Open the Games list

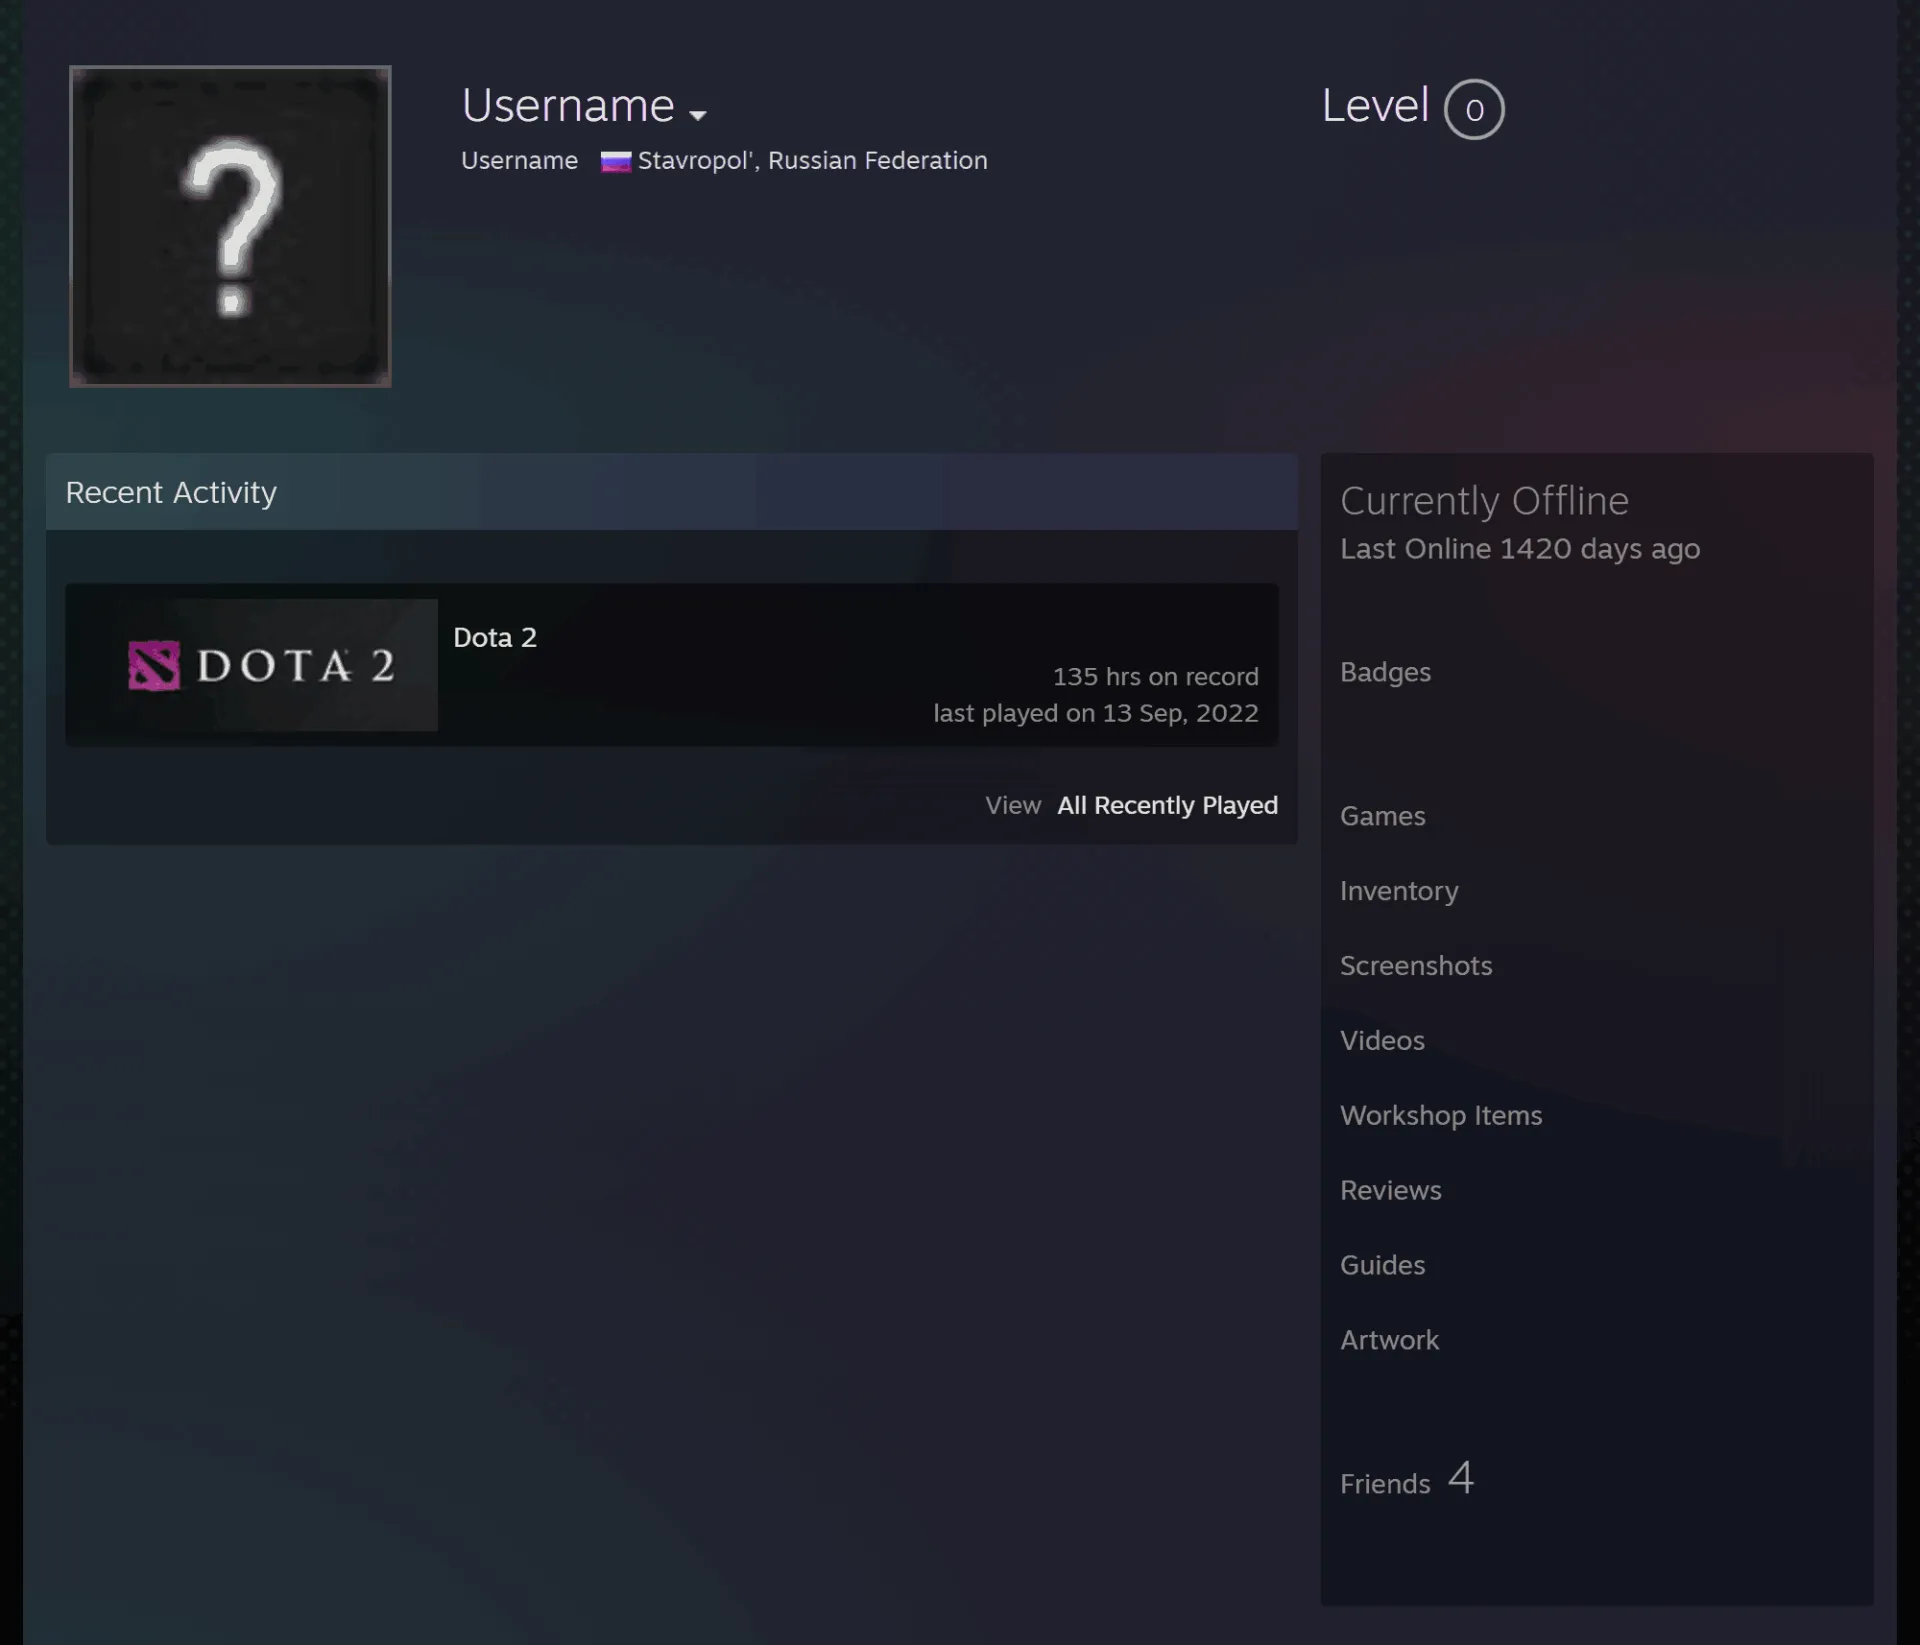(1382, 816)
